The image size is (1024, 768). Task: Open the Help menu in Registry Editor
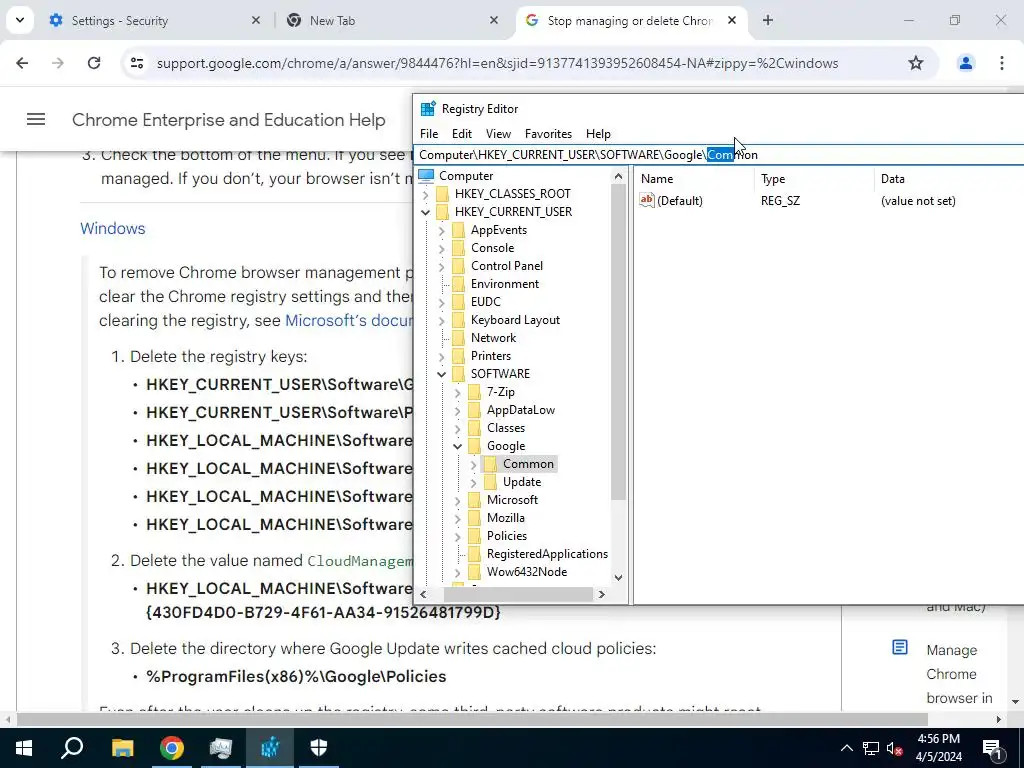pyautogui.click(x=598, y=134)
